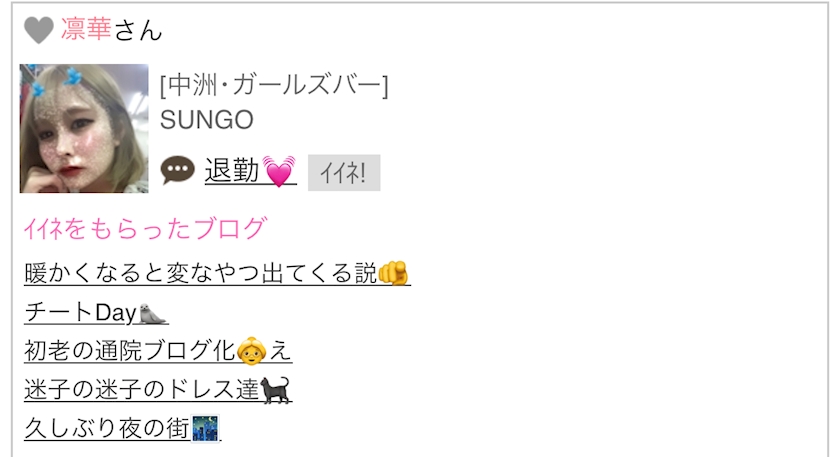
Task: Click the gray heart favorite icon
Action: pos(39,29)
